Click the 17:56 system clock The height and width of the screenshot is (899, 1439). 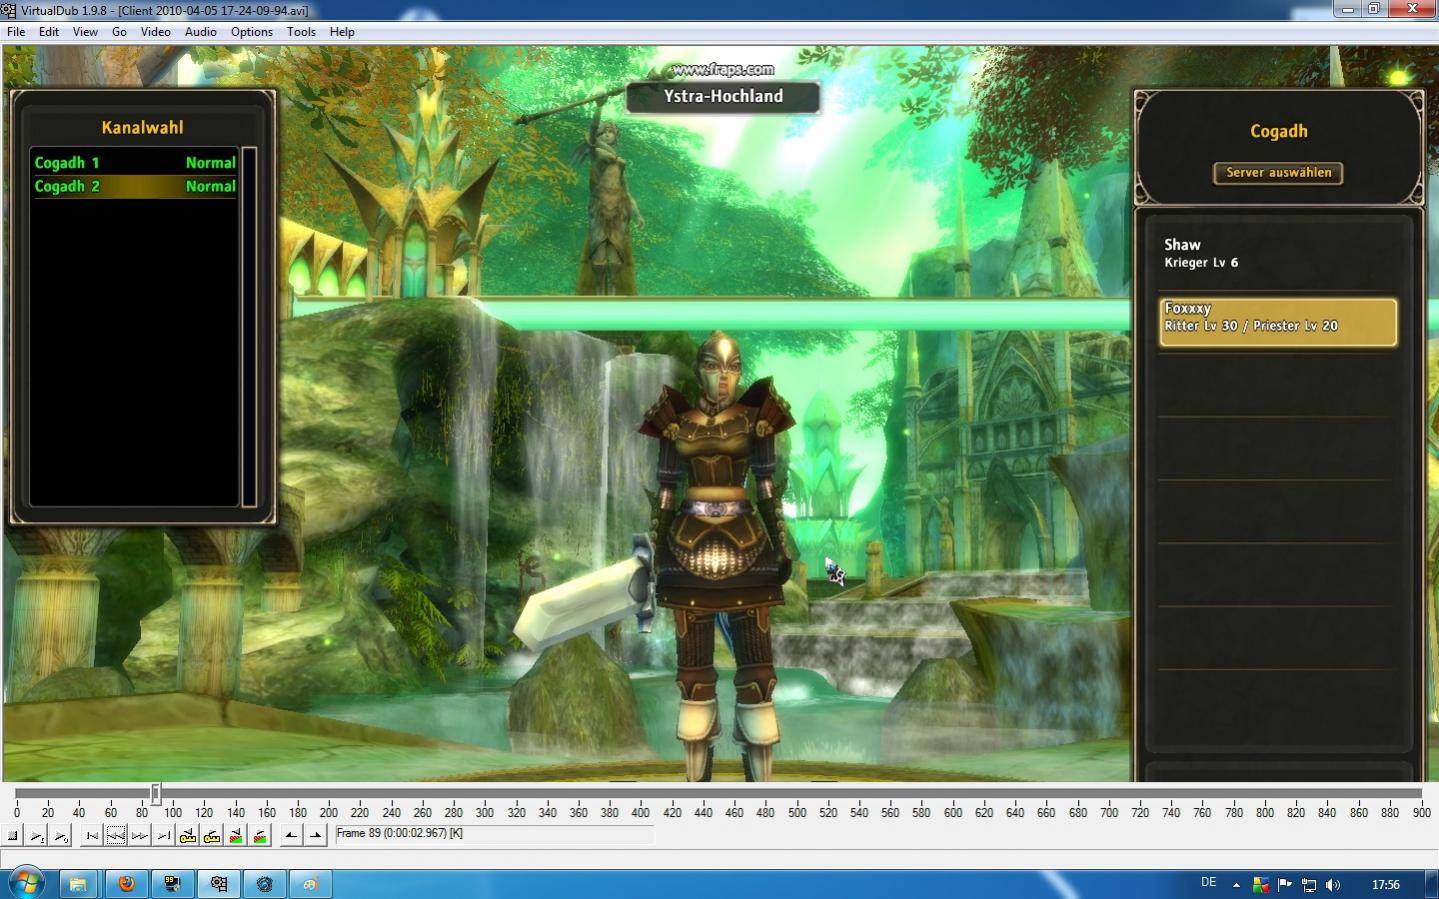[1385, 885]
